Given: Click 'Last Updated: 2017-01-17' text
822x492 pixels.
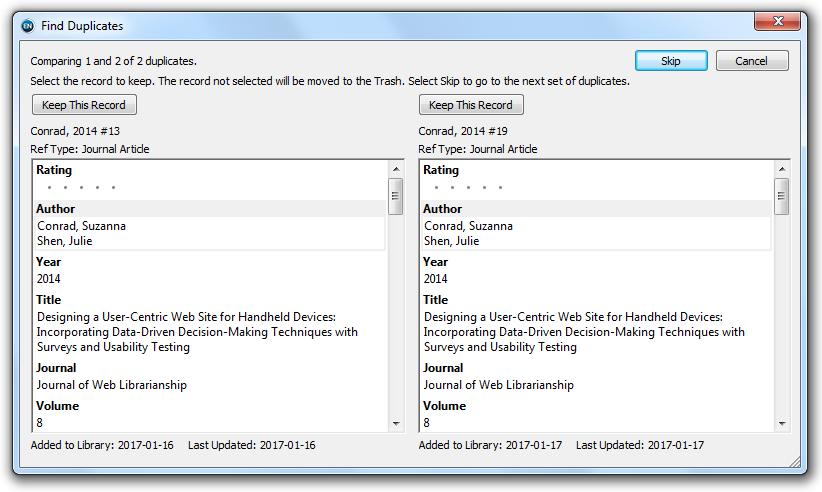Looking at the screenshot, I should [640, 445].
